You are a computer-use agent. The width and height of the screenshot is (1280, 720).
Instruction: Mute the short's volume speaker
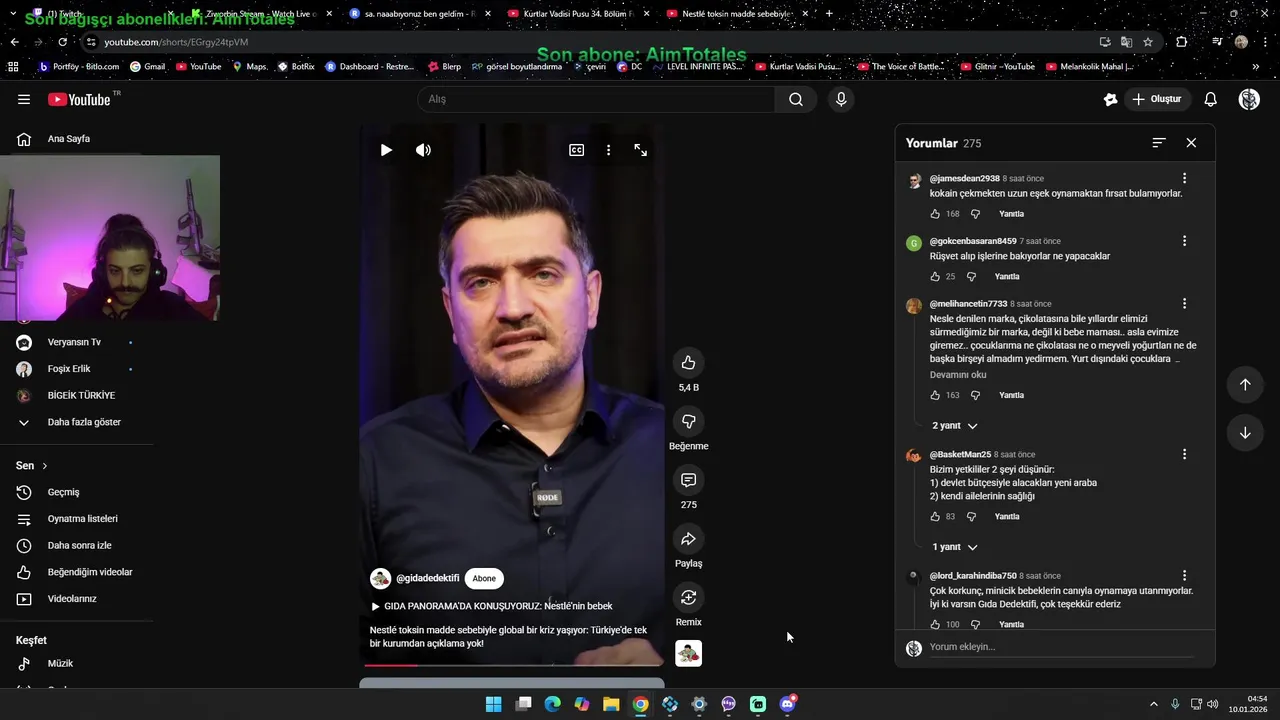point(424,150)
